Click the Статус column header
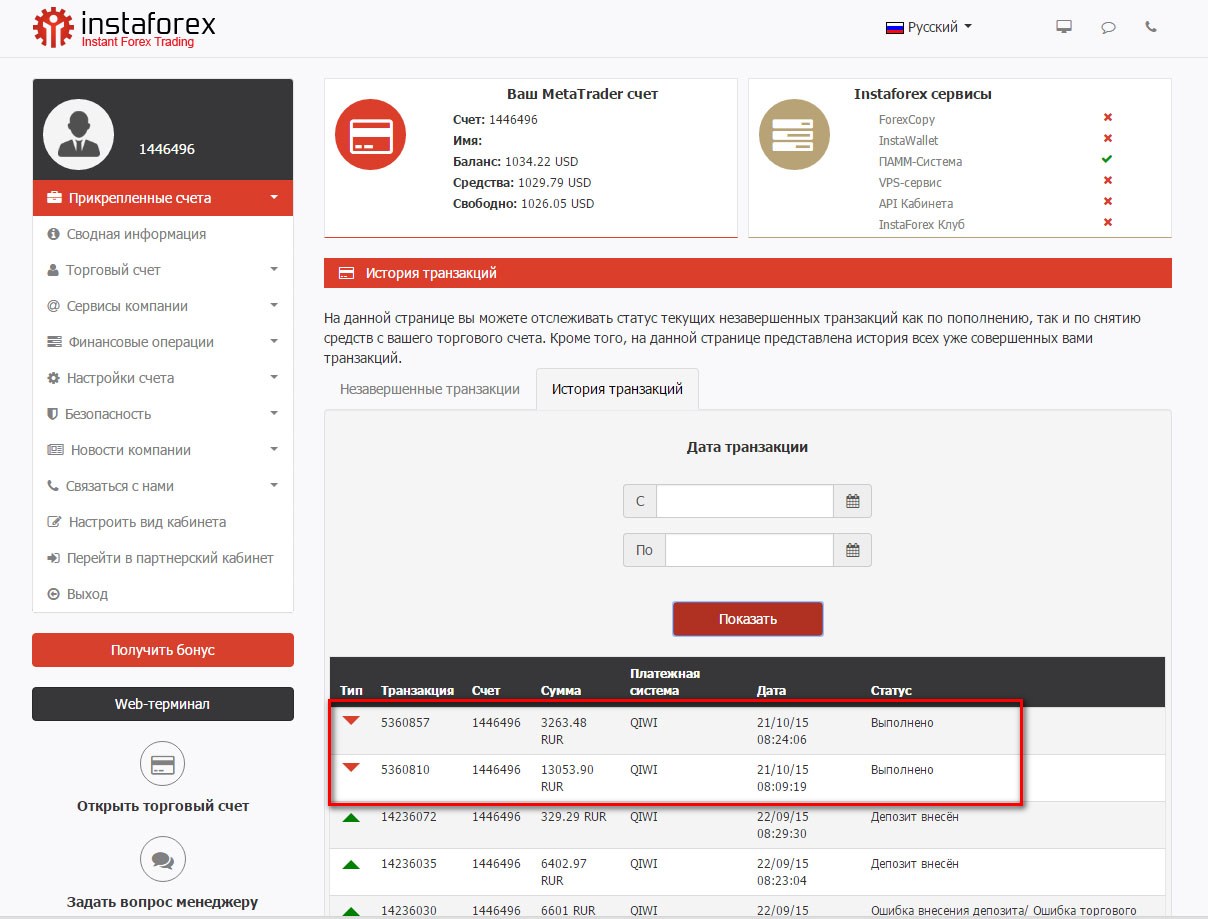1208x919 pixels. 891,691
